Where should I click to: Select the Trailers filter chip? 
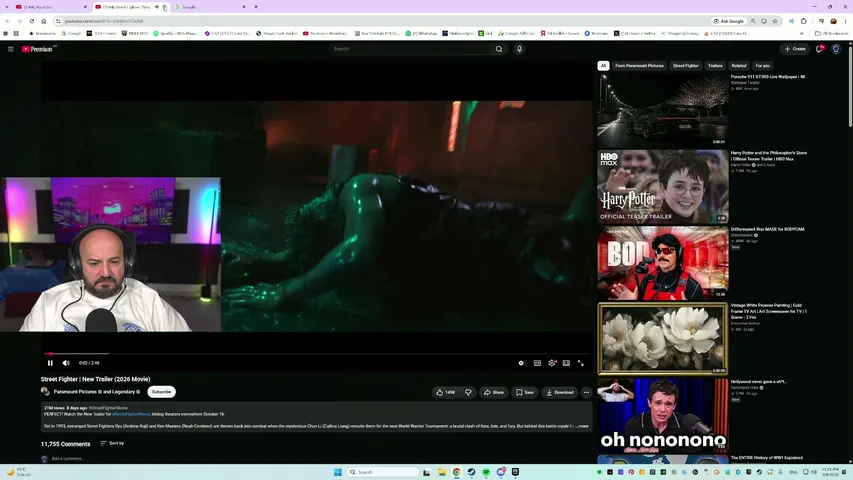(x=715, y=65)
